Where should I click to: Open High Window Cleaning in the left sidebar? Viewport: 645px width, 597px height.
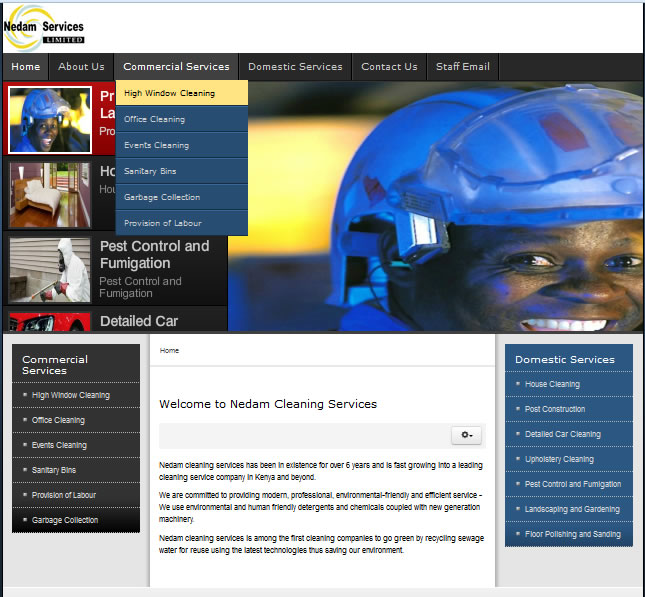[71, 395]
